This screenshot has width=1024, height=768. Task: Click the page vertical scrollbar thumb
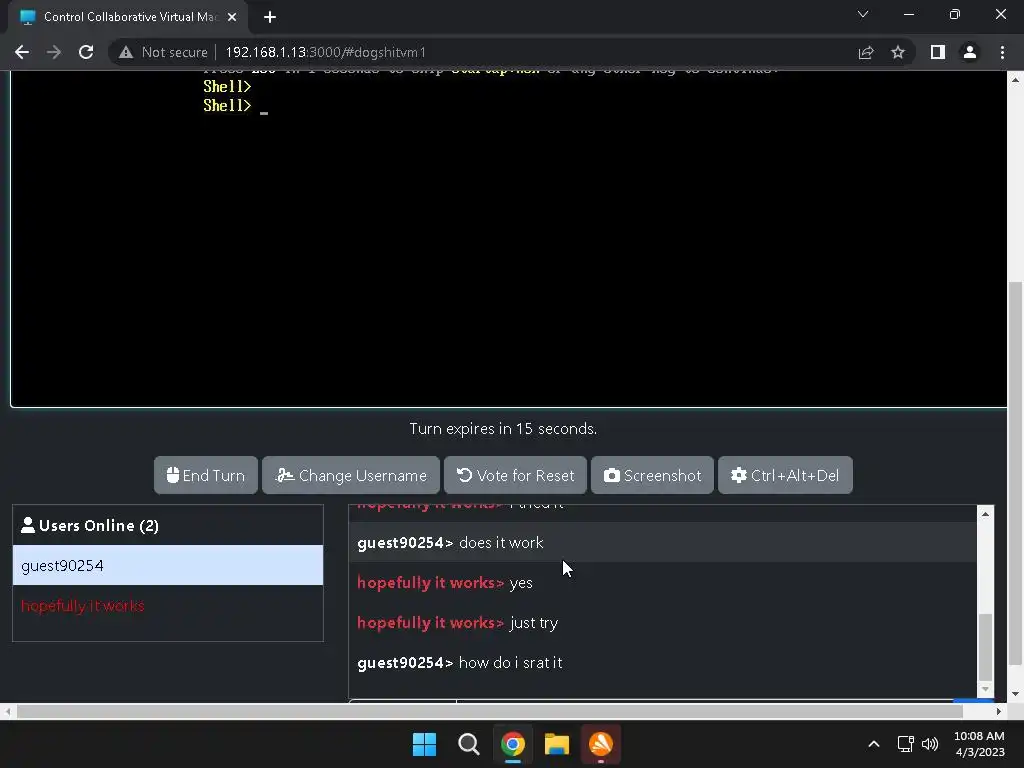(x=1016, y=473)
